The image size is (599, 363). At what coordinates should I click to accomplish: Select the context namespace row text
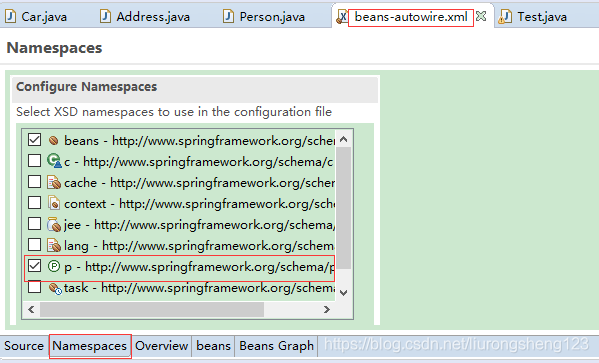pos(199,204)
